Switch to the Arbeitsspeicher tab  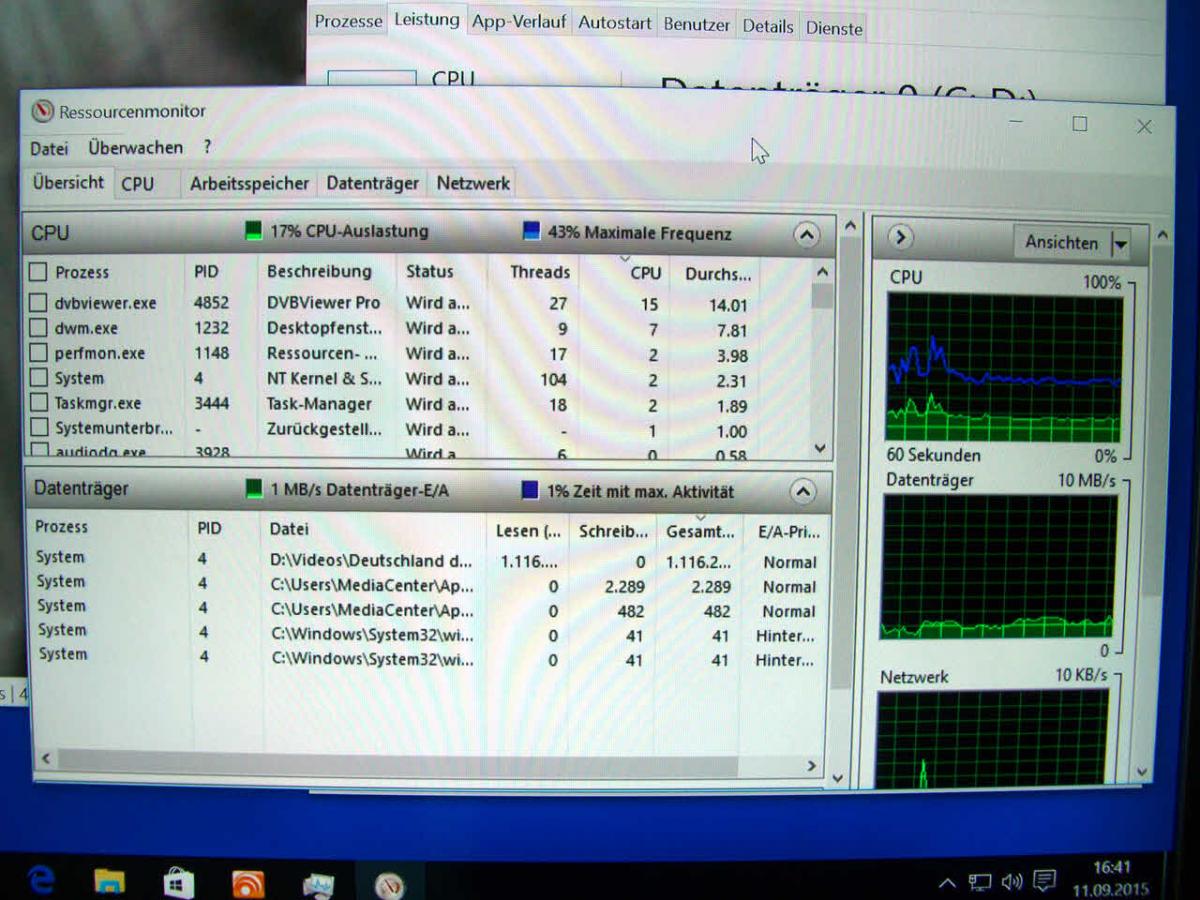pyautogui.click(x=249, y=184)
